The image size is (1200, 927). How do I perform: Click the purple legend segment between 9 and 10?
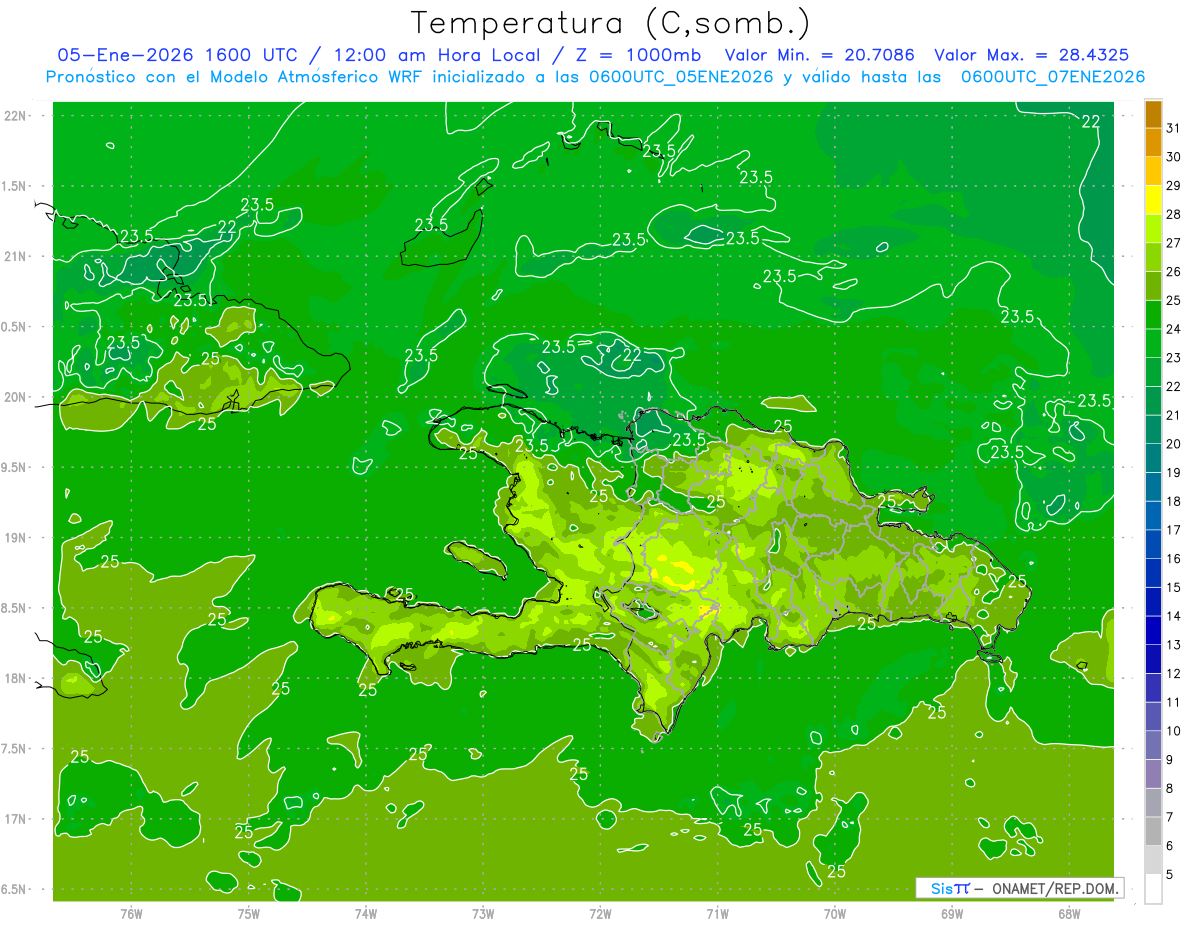[x=1153, y=746]
